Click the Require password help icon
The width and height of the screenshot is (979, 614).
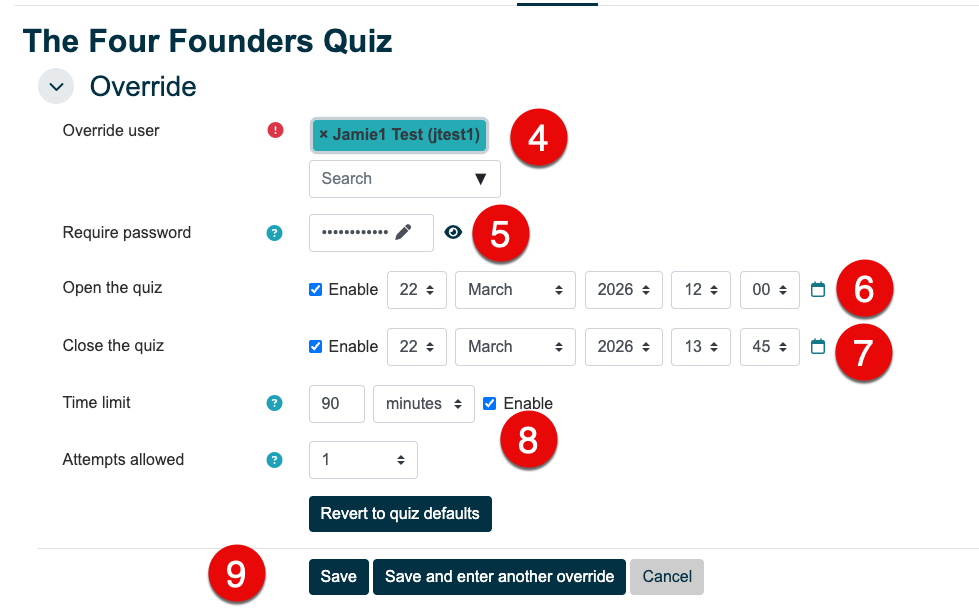pyautogui.click(x=275, y=233)
